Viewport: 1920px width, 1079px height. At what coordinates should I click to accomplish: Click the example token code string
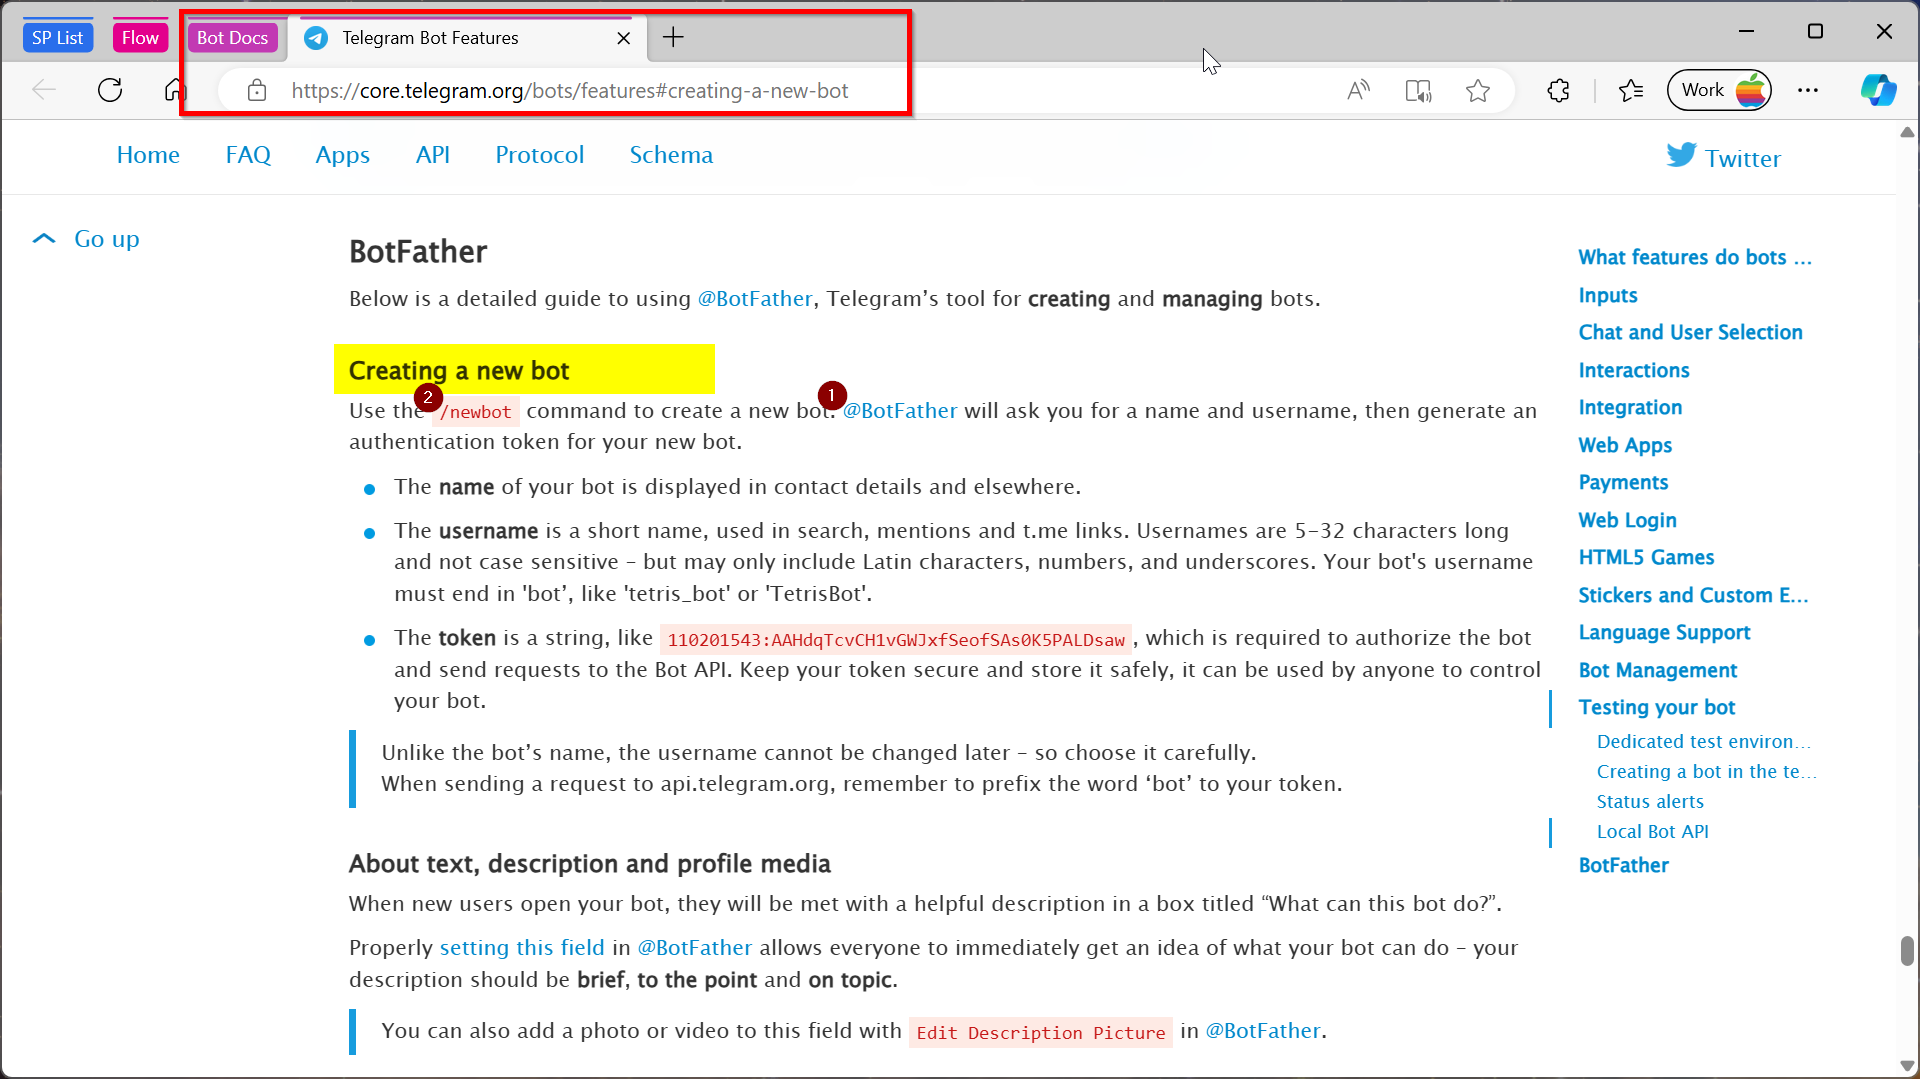click(x=895, y=640)
